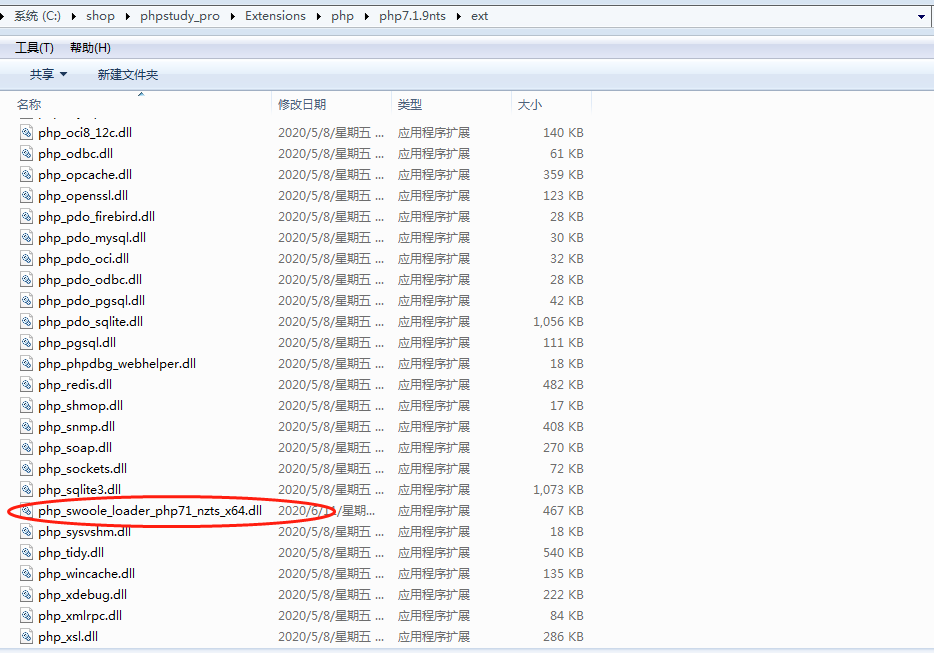Screen dimensions: 934x653
Task: Select the php_xdebug.dll file icon
Action: point(28,595)
